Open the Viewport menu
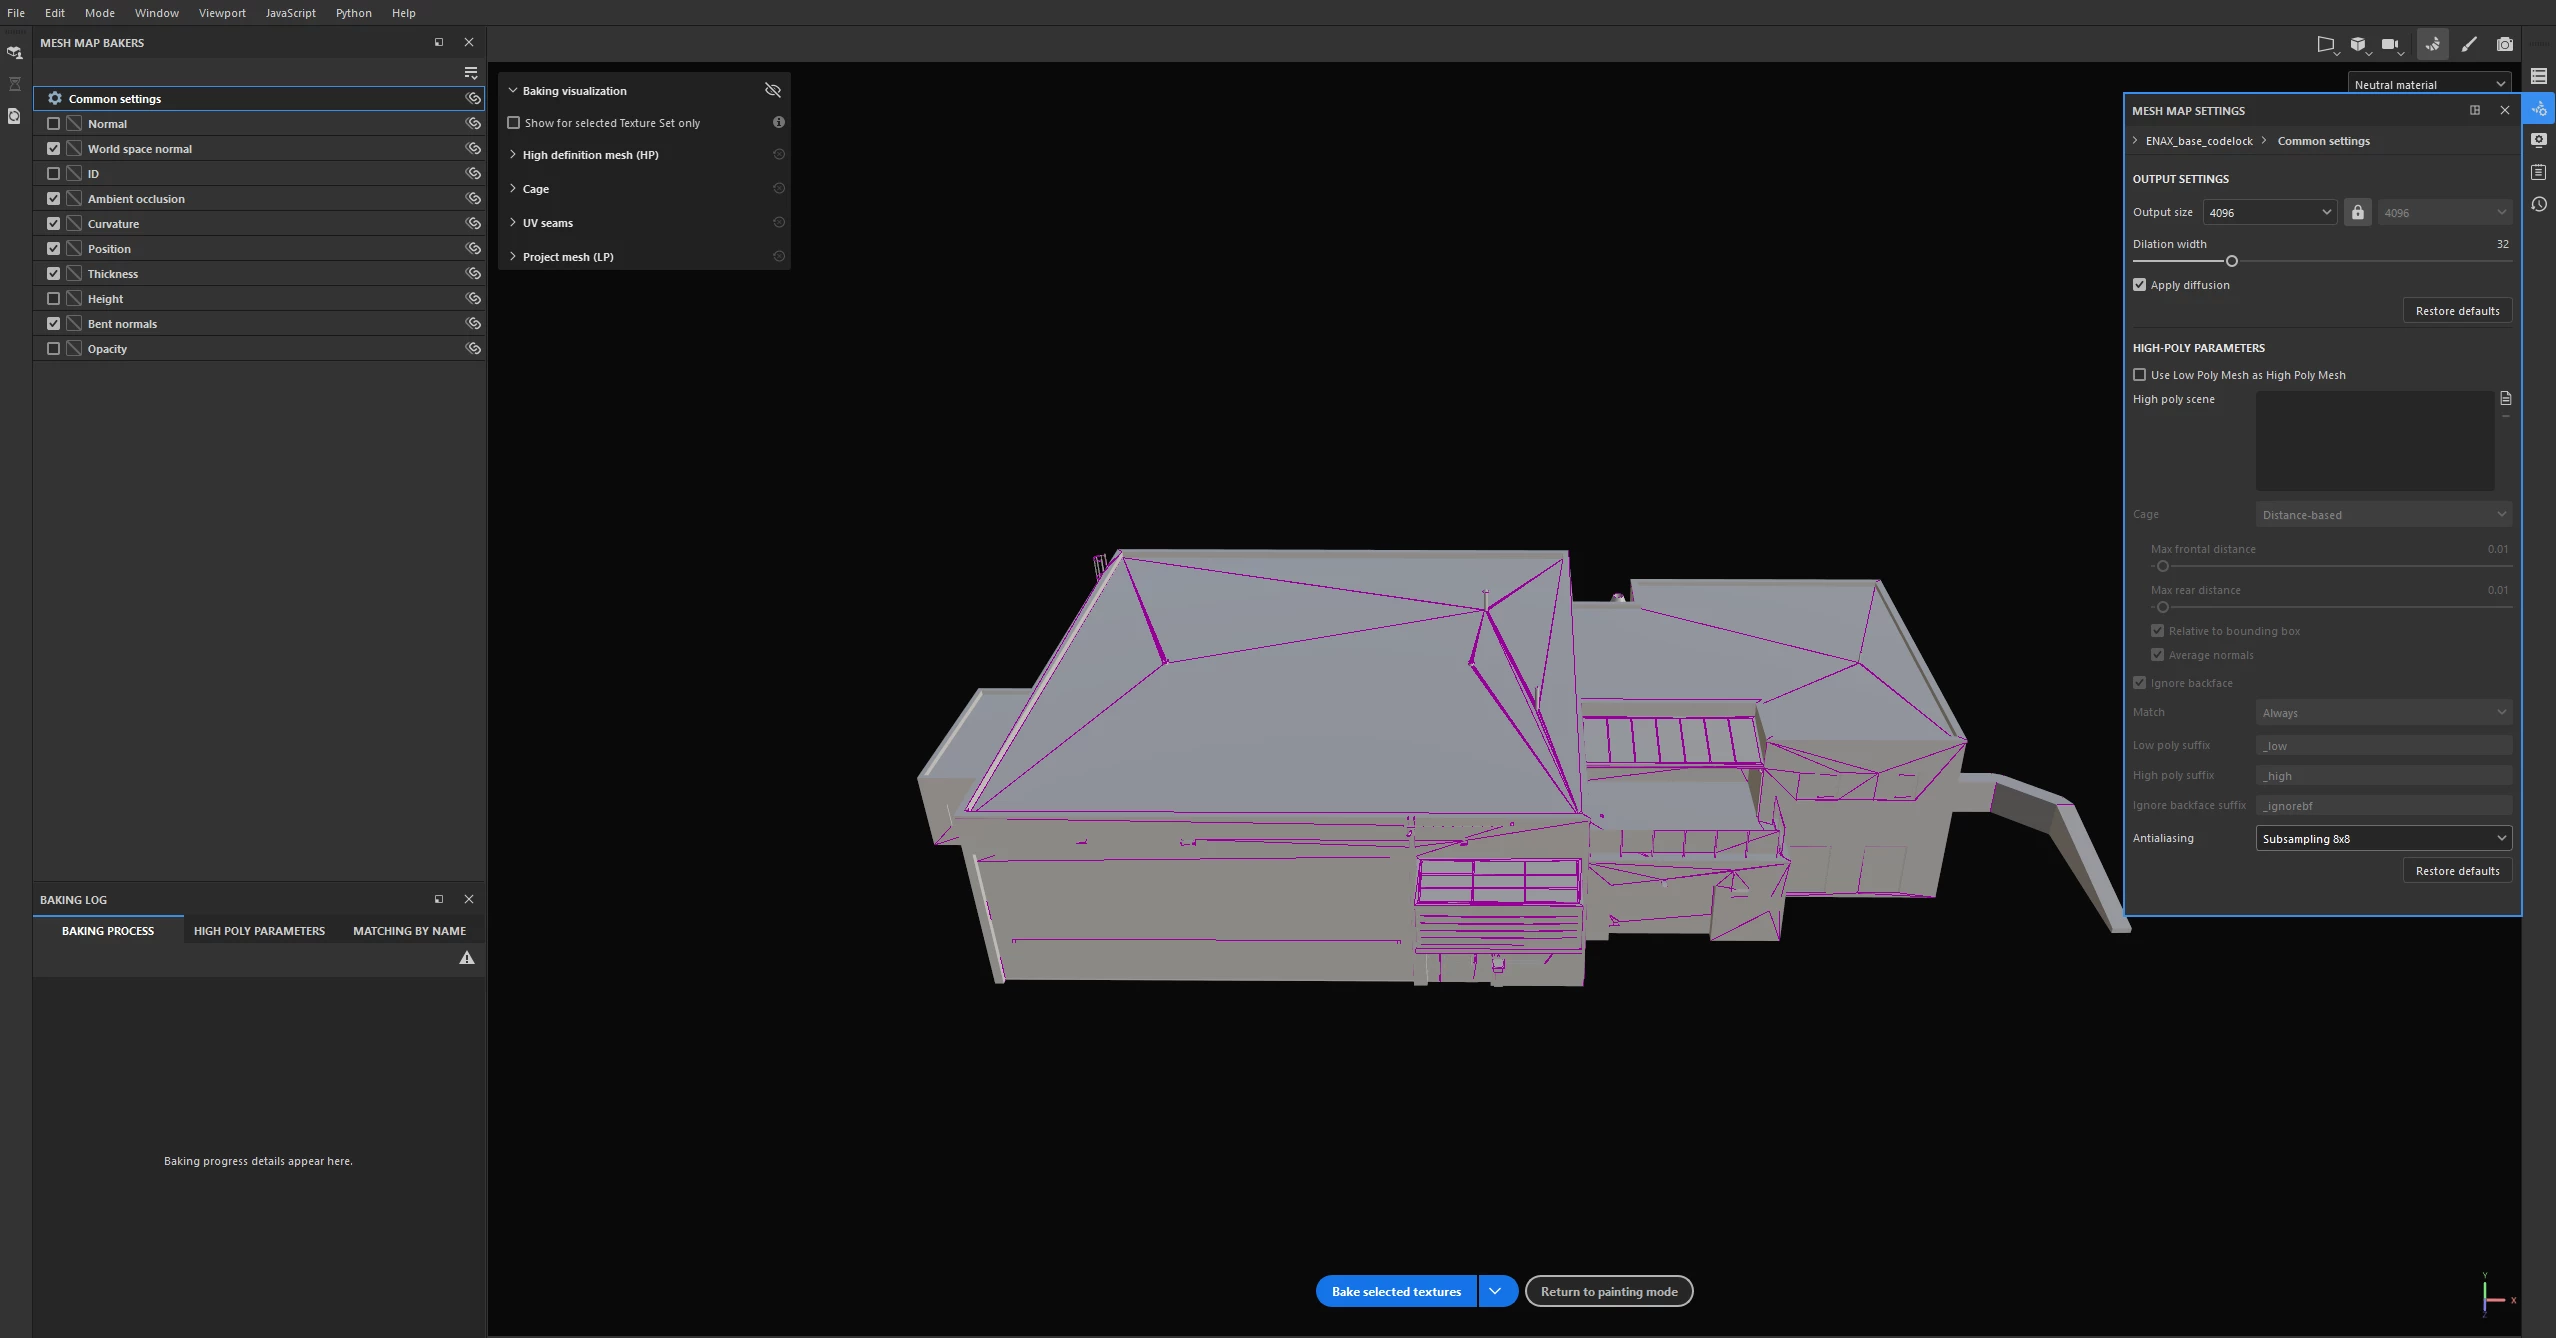The width and height of the screenshot is (2556, 1338). pyautogui.click(x=222, y=13)
